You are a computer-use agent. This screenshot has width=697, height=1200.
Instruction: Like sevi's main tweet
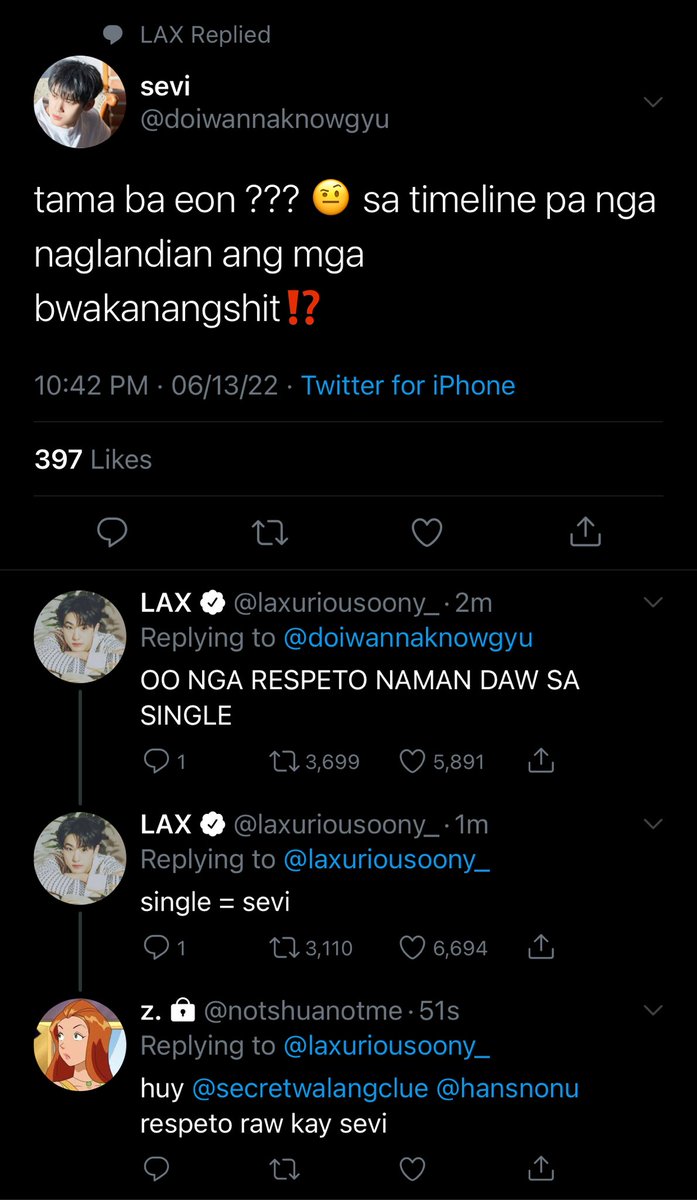(427, 534)
